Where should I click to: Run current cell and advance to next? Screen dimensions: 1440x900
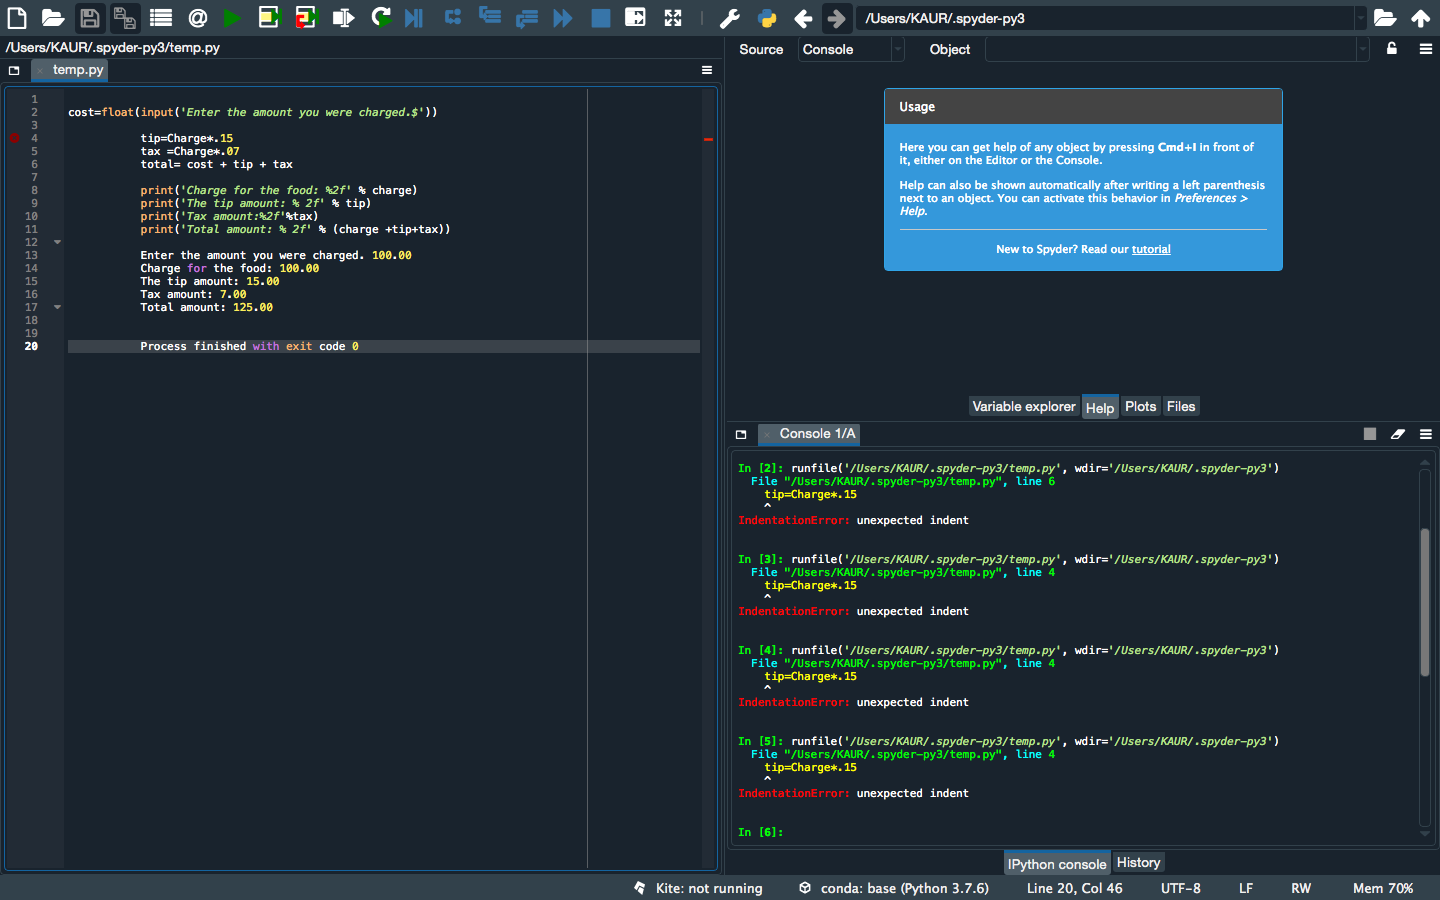tap(306, 18)
